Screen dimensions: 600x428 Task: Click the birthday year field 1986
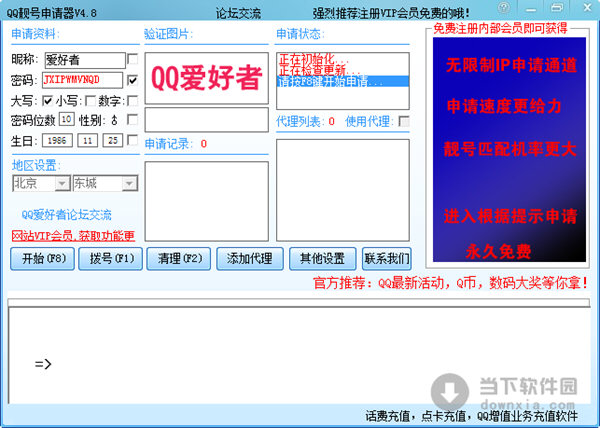coord(57,140)
